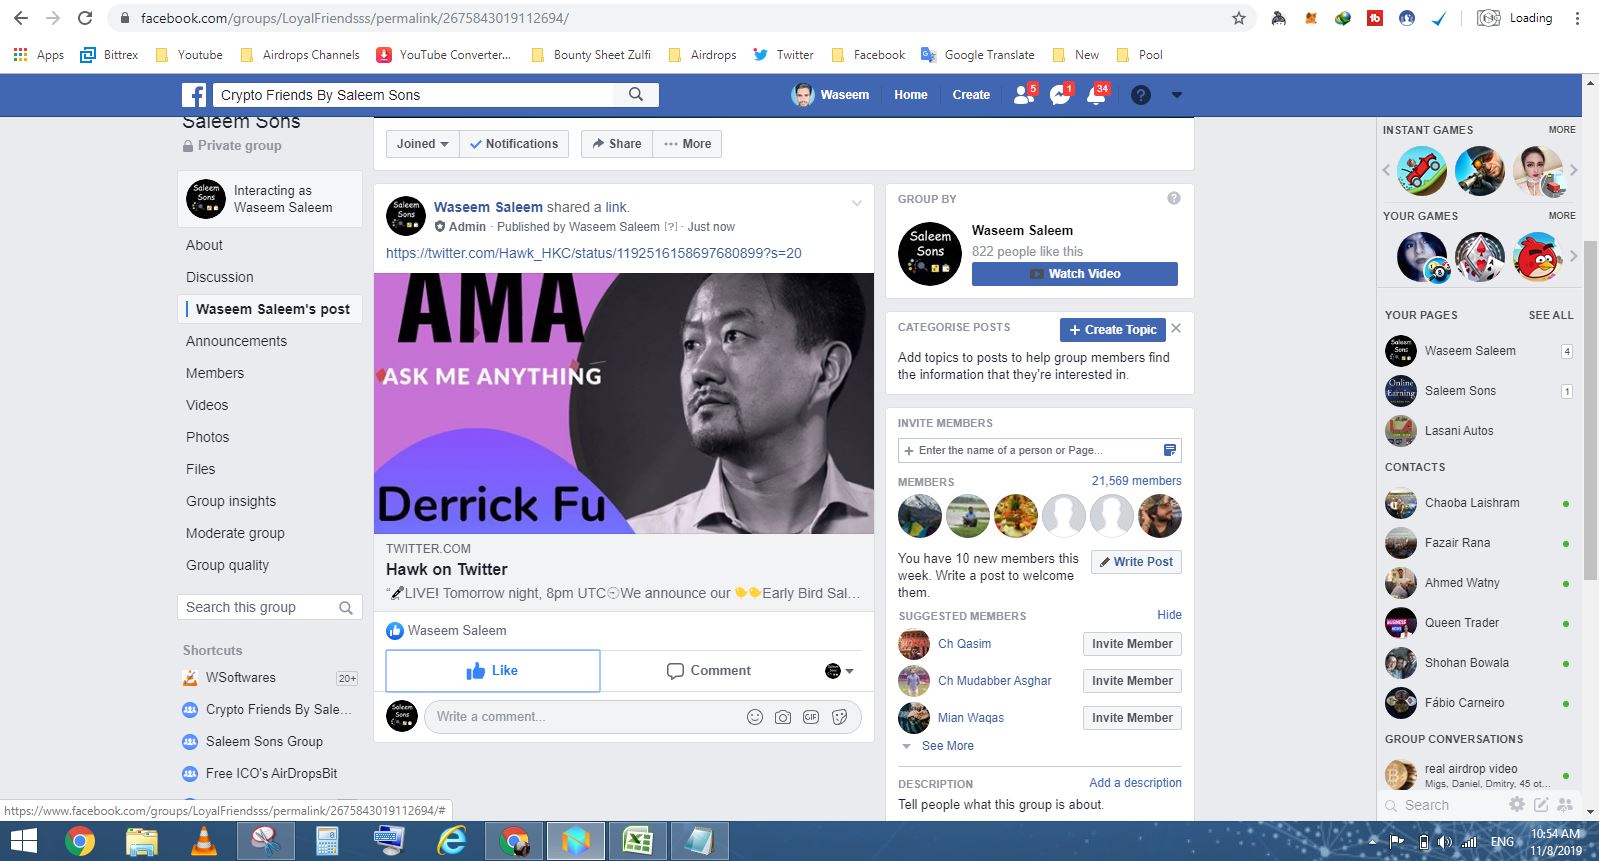Click the Search this group field

270,607
